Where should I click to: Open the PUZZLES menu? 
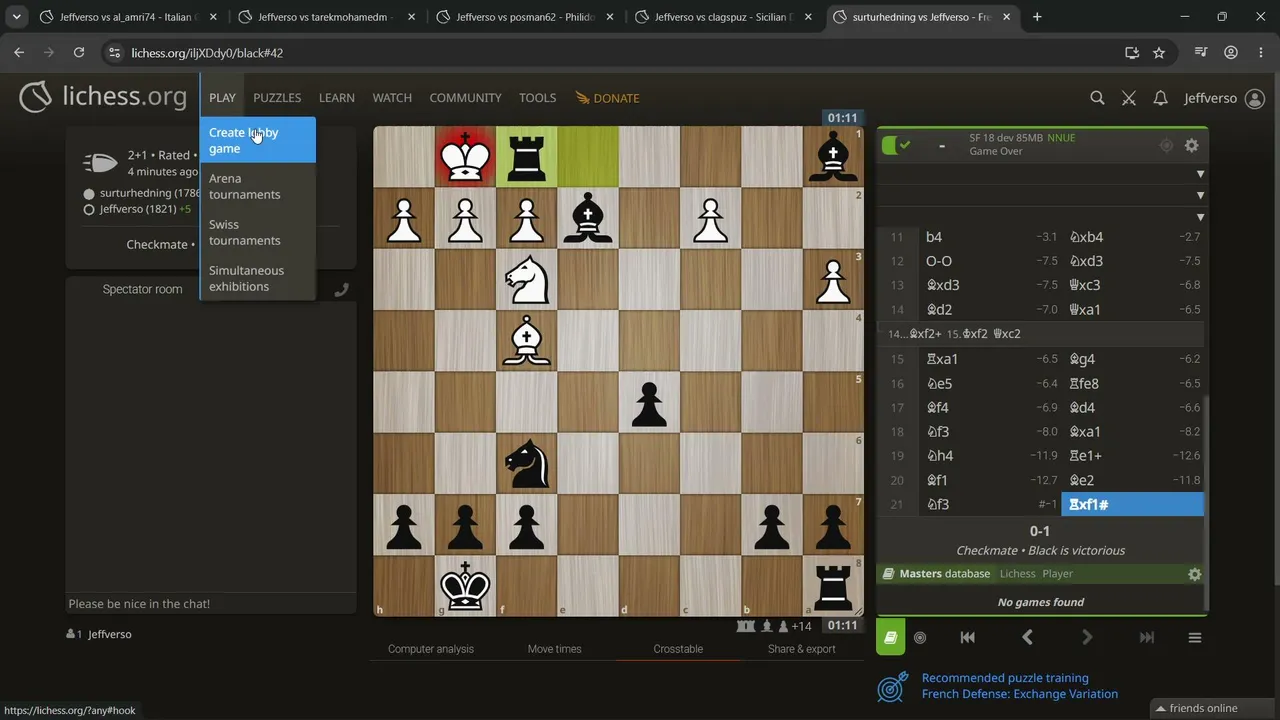tap(277, 98)
